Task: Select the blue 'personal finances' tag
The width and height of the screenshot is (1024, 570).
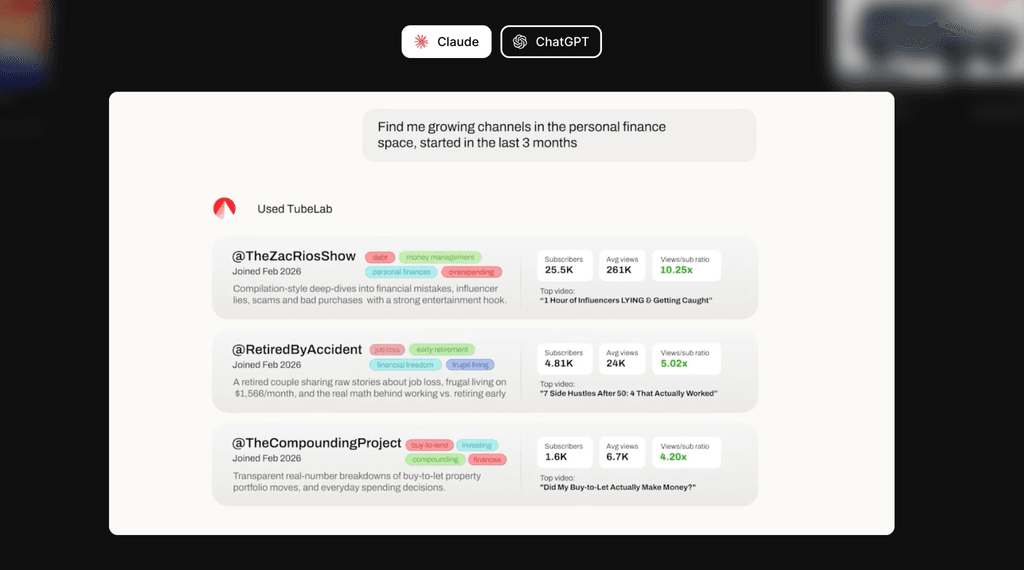Action: pyautogui.click(x=402, y=272)
